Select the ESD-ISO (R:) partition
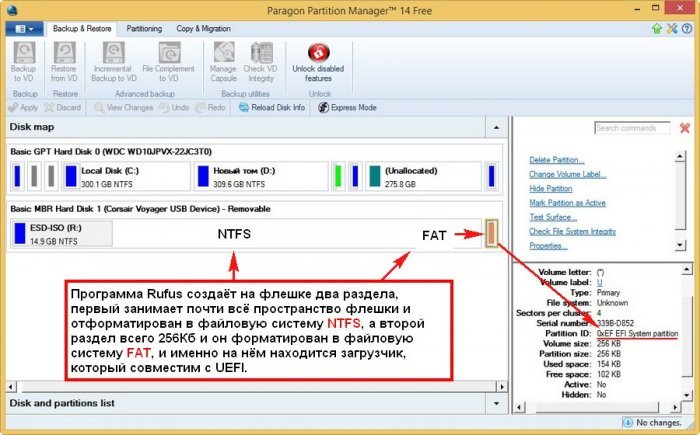The image size is (700, 435). (61, 234)
